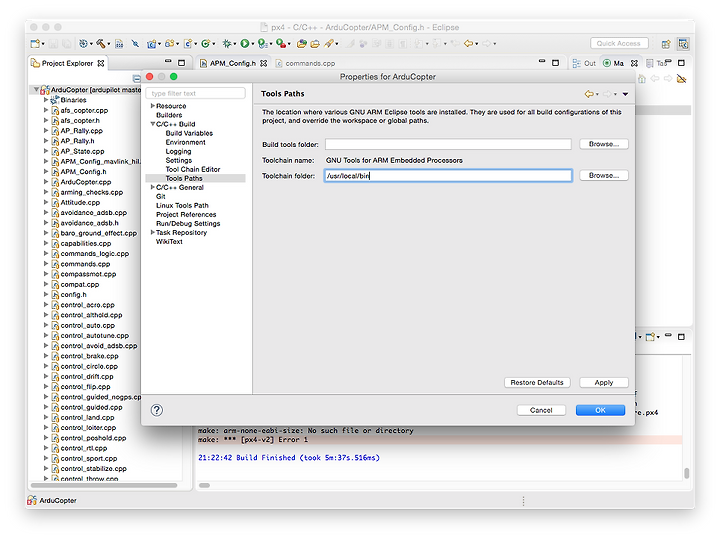Select the C/C++ perspective icon
Image resolution: width=720 pixels, height=539 pixels.
pos(683,44)
